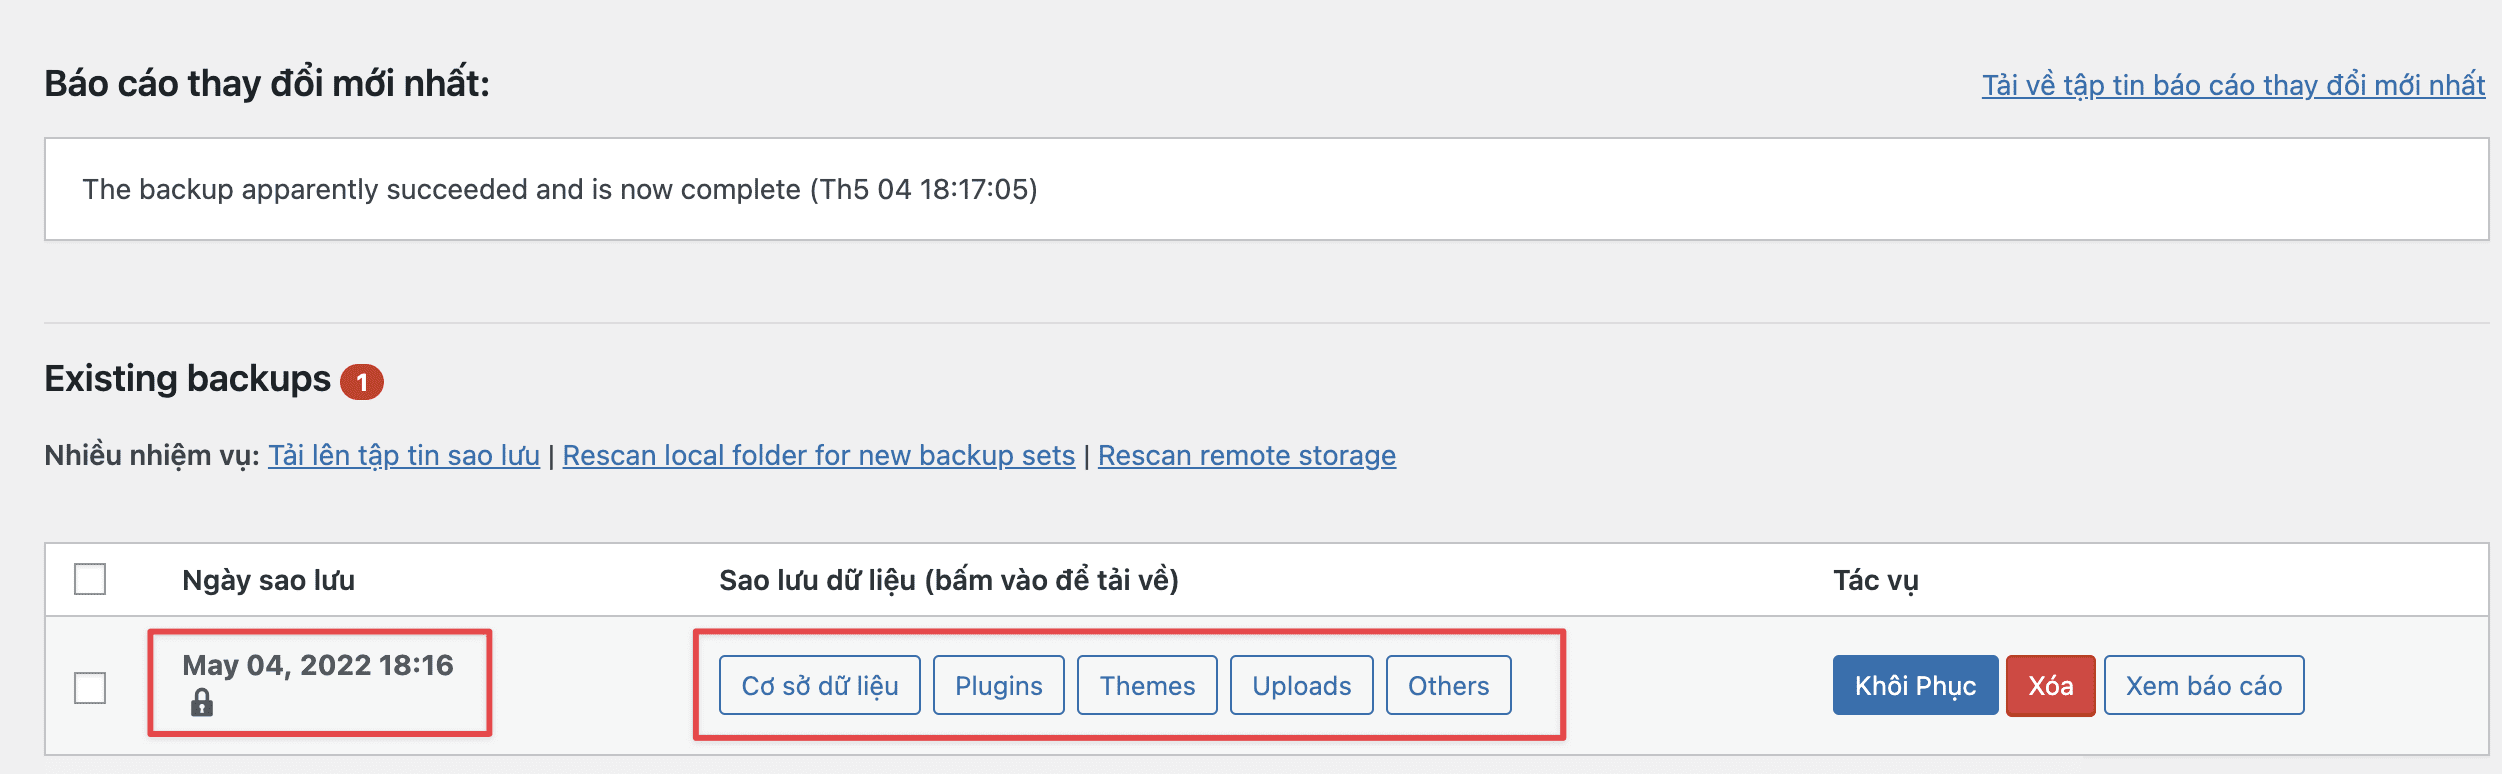
Task: Download the Uploads backup archive
Action: point(1300,685)
